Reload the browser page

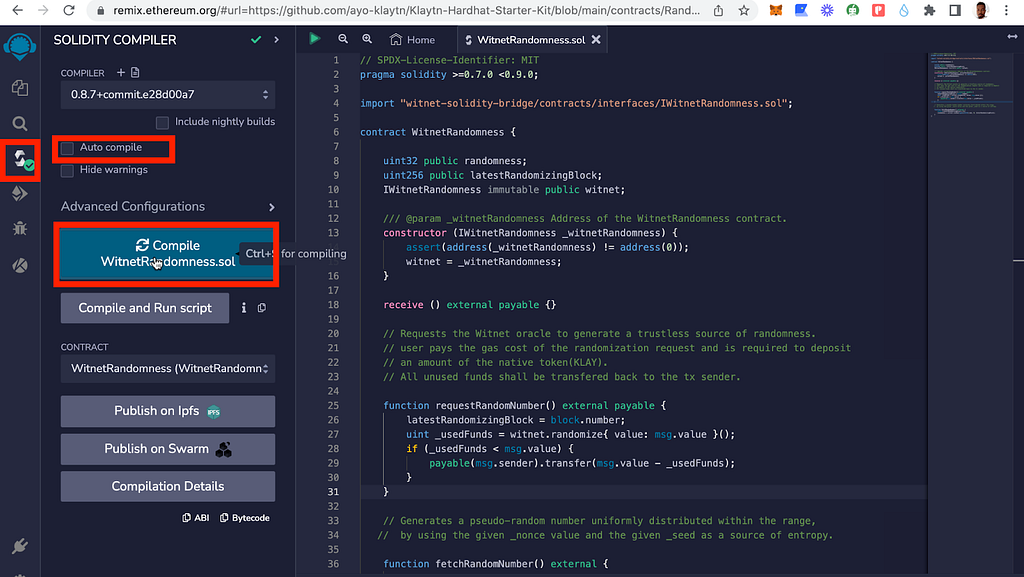69,10
